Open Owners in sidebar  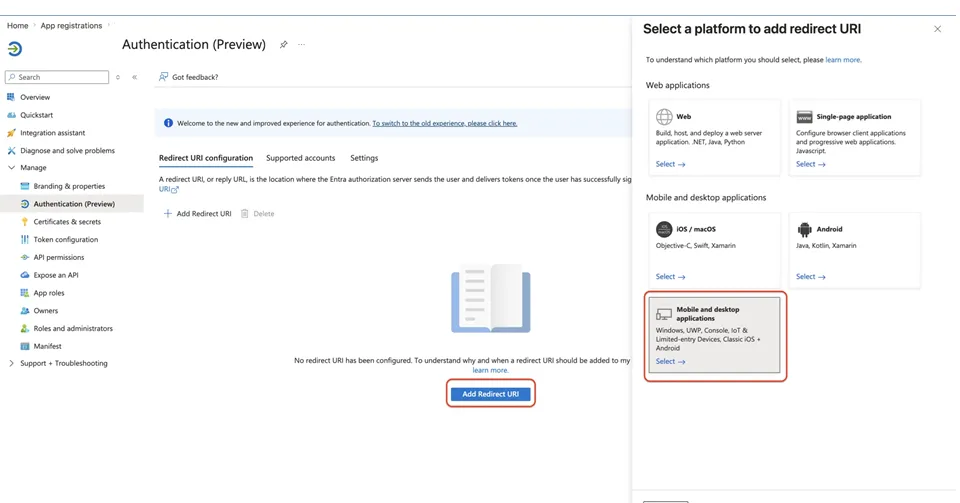(46, 310)
